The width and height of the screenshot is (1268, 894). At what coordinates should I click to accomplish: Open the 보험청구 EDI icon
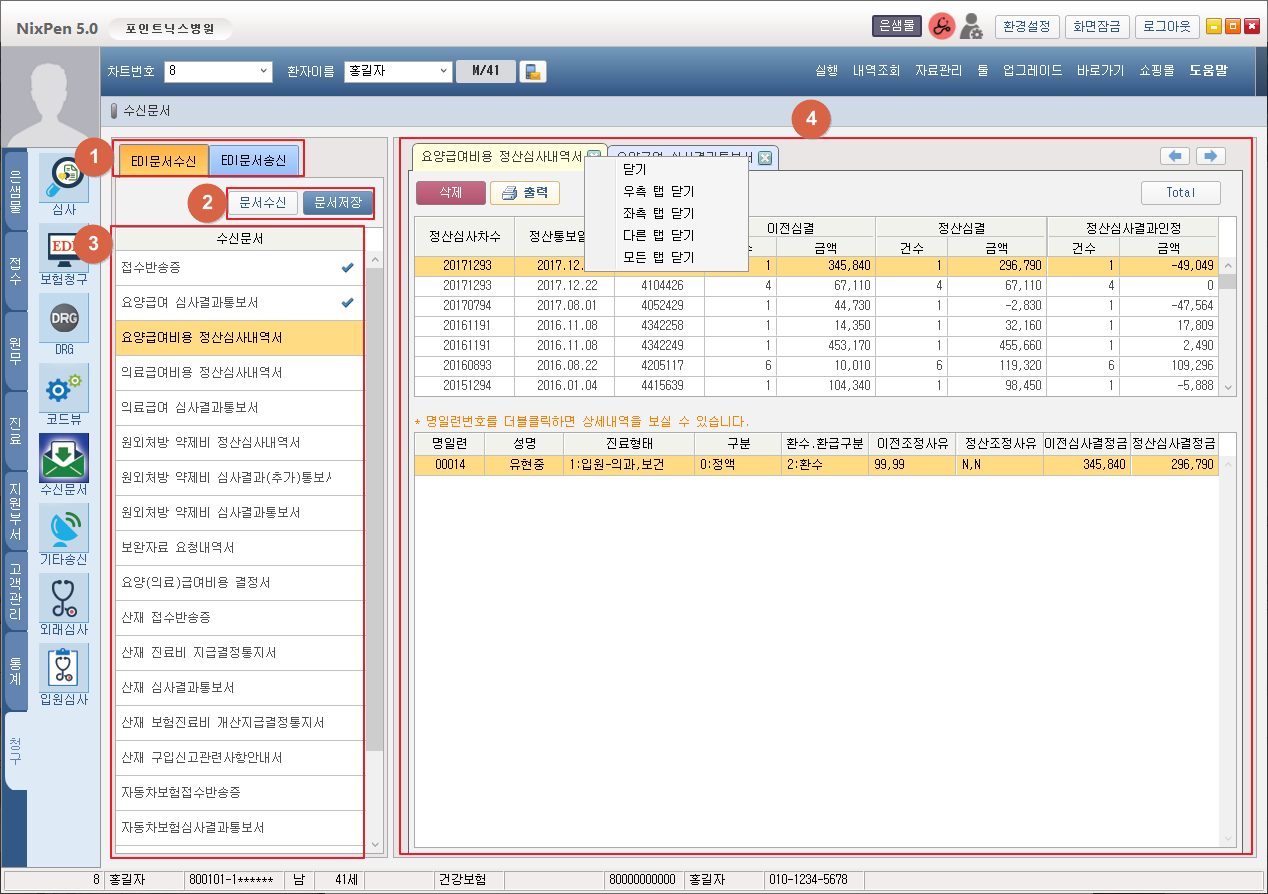(63, 247)
